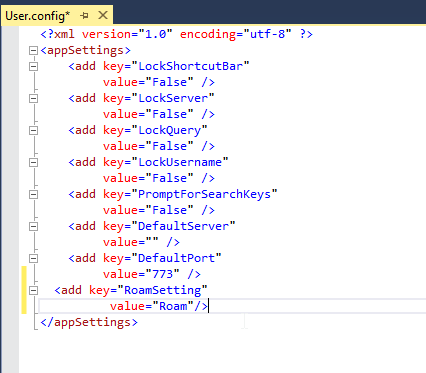Click the "LockQuery" key text

point(169,130)
